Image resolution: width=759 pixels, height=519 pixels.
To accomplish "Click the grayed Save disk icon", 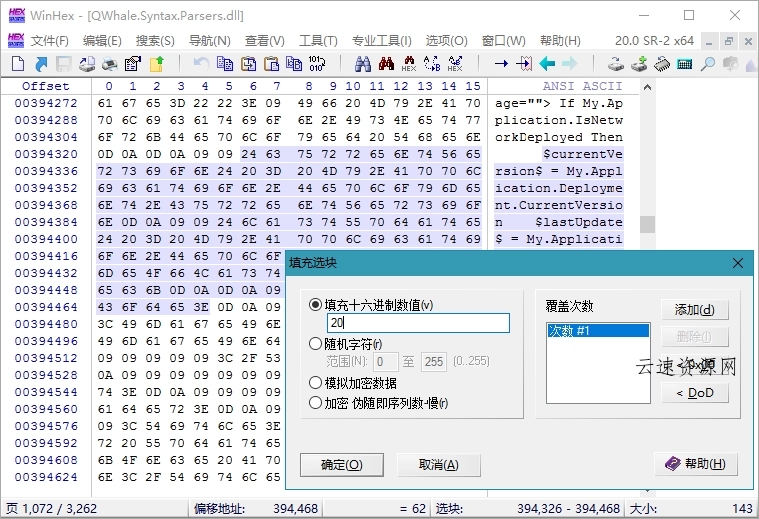I will [64, 64].
